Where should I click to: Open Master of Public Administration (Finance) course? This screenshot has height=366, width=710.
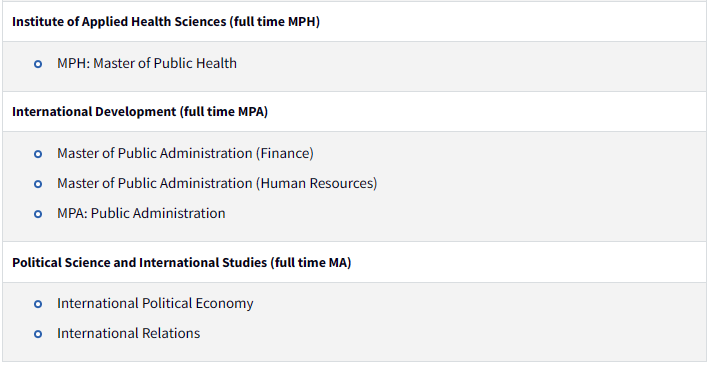pyautogui.click(x=185, y=154)
